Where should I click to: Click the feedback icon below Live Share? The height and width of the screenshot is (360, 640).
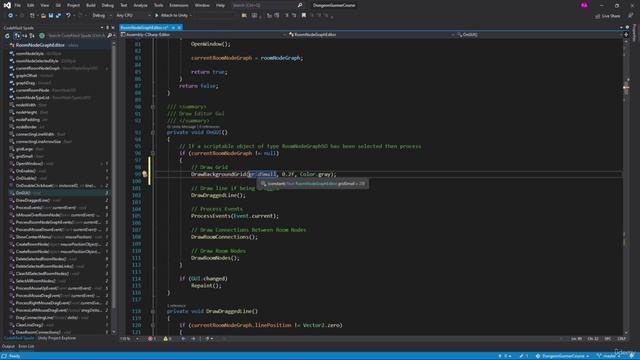tap(631, 16)
